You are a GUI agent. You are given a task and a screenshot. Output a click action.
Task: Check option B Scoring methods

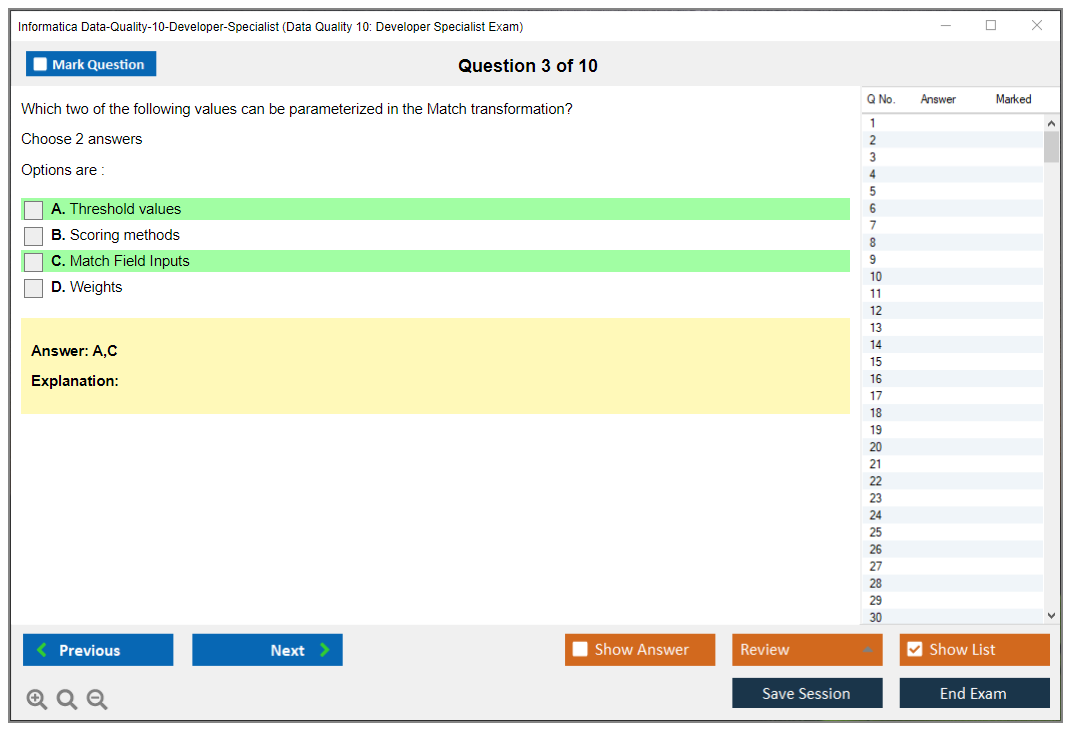coord(34,236)
